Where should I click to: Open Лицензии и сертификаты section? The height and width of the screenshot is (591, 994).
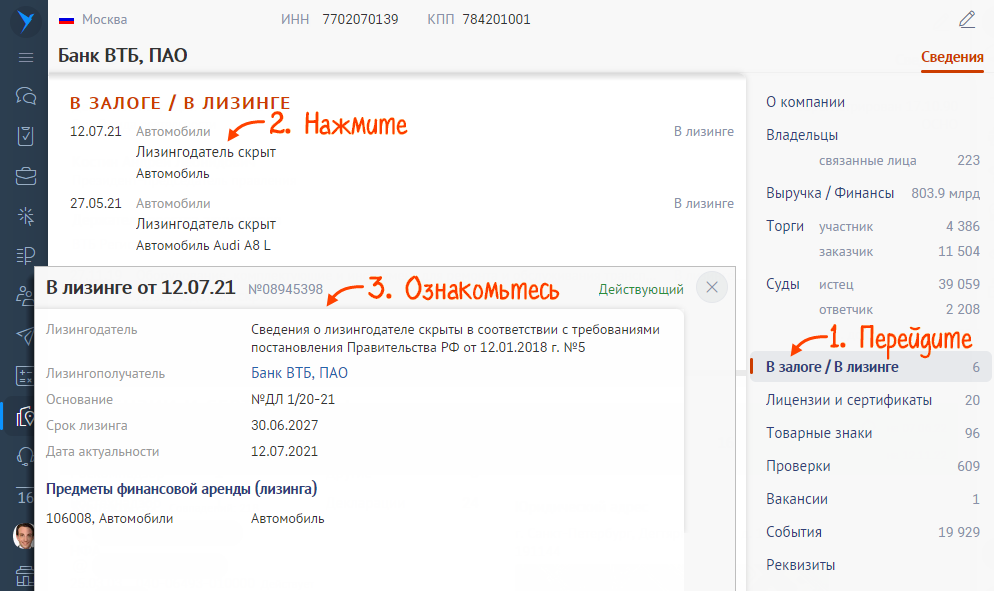pos(849,400)
